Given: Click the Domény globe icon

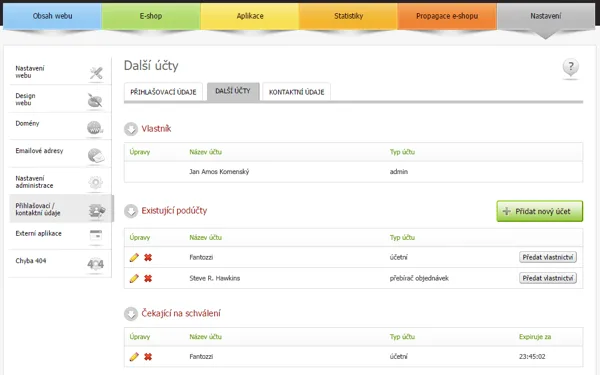Looking at the screenshot, I should coord(95,128).
